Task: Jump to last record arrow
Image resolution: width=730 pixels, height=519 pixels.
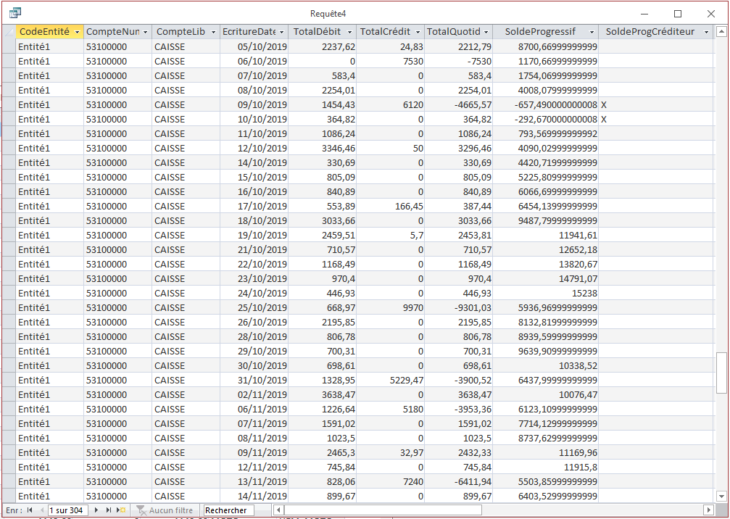Action: (108, 510)
